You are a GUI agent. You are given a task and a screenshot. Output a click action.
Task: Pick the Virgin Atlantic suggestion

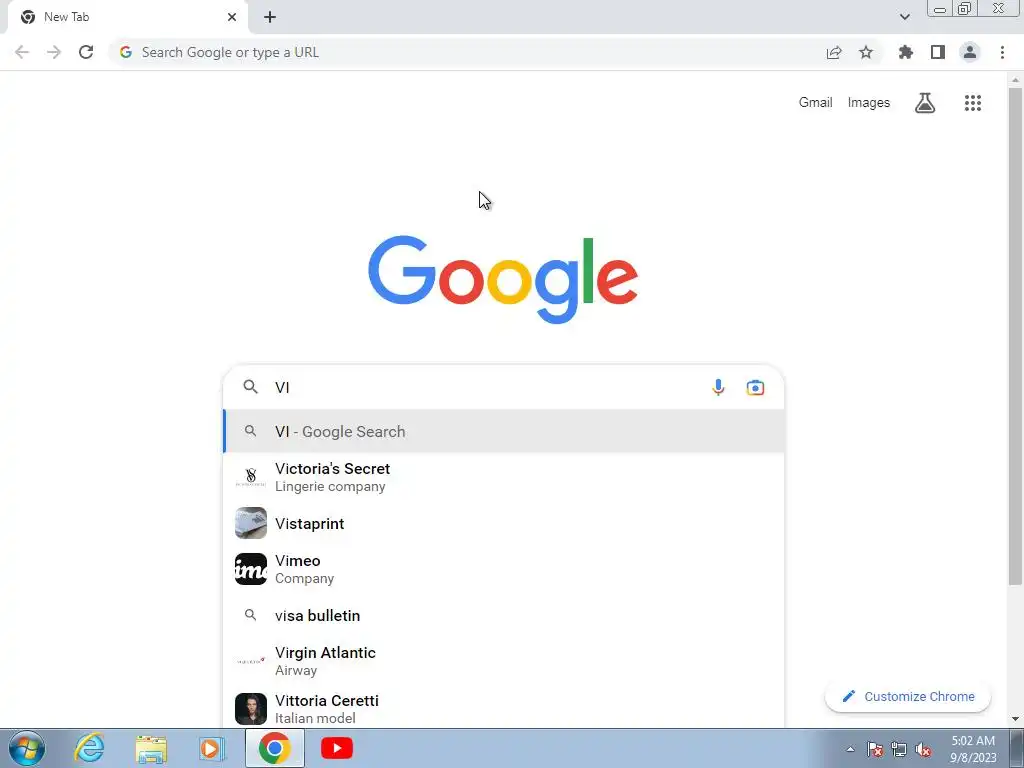point(504,661)
